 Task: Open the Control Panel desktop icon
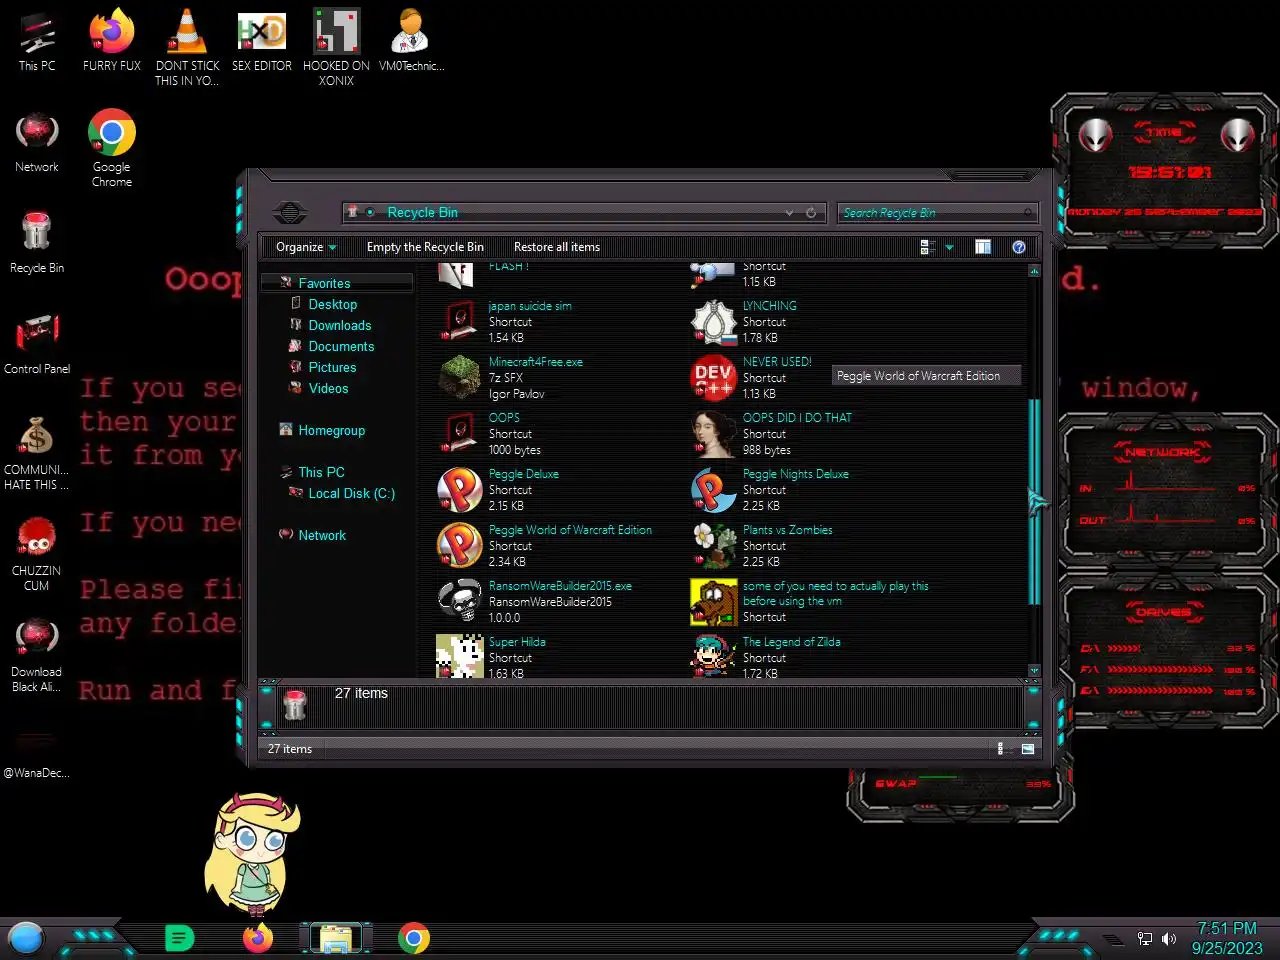click(37, 345)
